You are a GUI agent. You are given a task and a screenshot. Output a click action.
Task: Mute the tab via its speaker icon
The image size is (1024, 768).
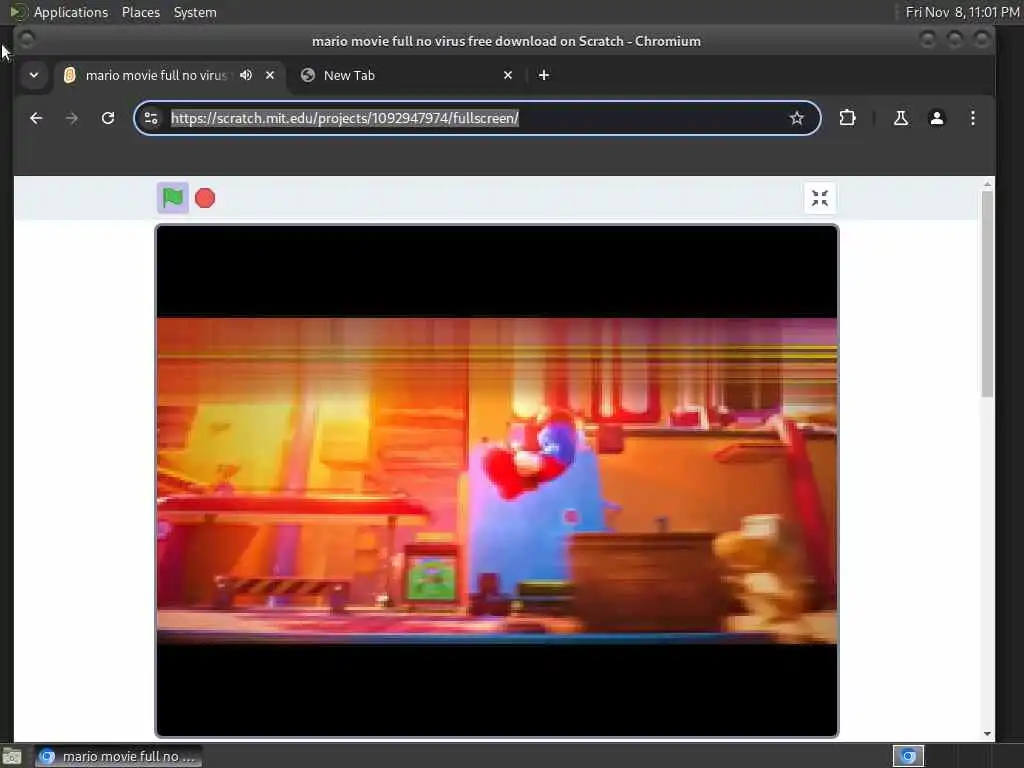point(246,75)
